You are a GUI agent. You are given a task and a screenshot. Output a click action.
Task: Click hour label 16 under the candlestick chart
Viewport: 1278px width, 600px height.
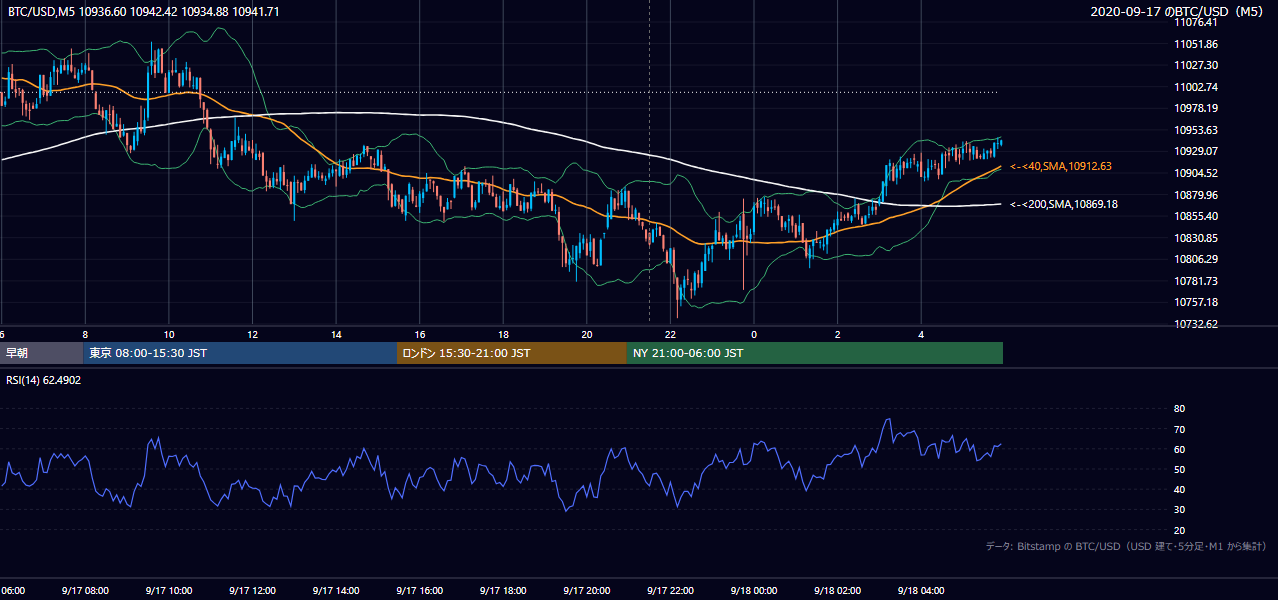click(420, 335)
